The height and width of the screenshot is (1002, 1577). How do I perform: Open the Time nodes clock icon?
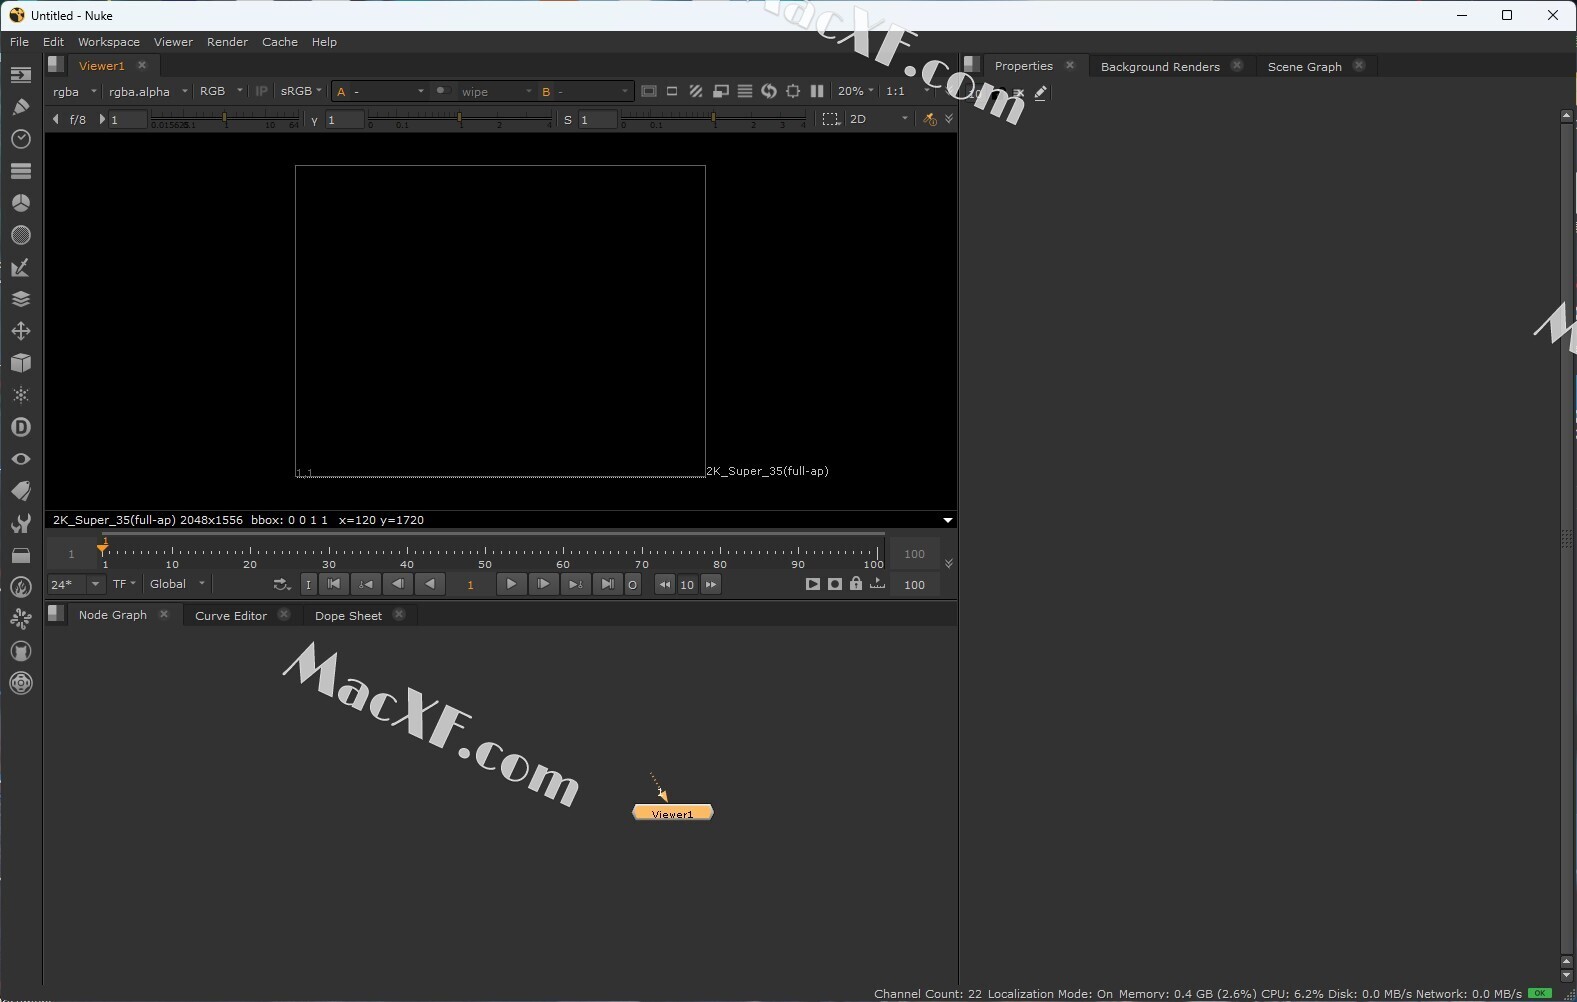pos(20,139)
